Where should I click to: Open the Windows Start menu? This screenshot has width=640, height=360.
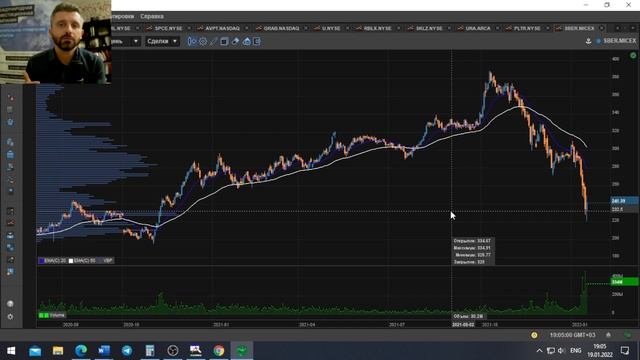point(11,351)
